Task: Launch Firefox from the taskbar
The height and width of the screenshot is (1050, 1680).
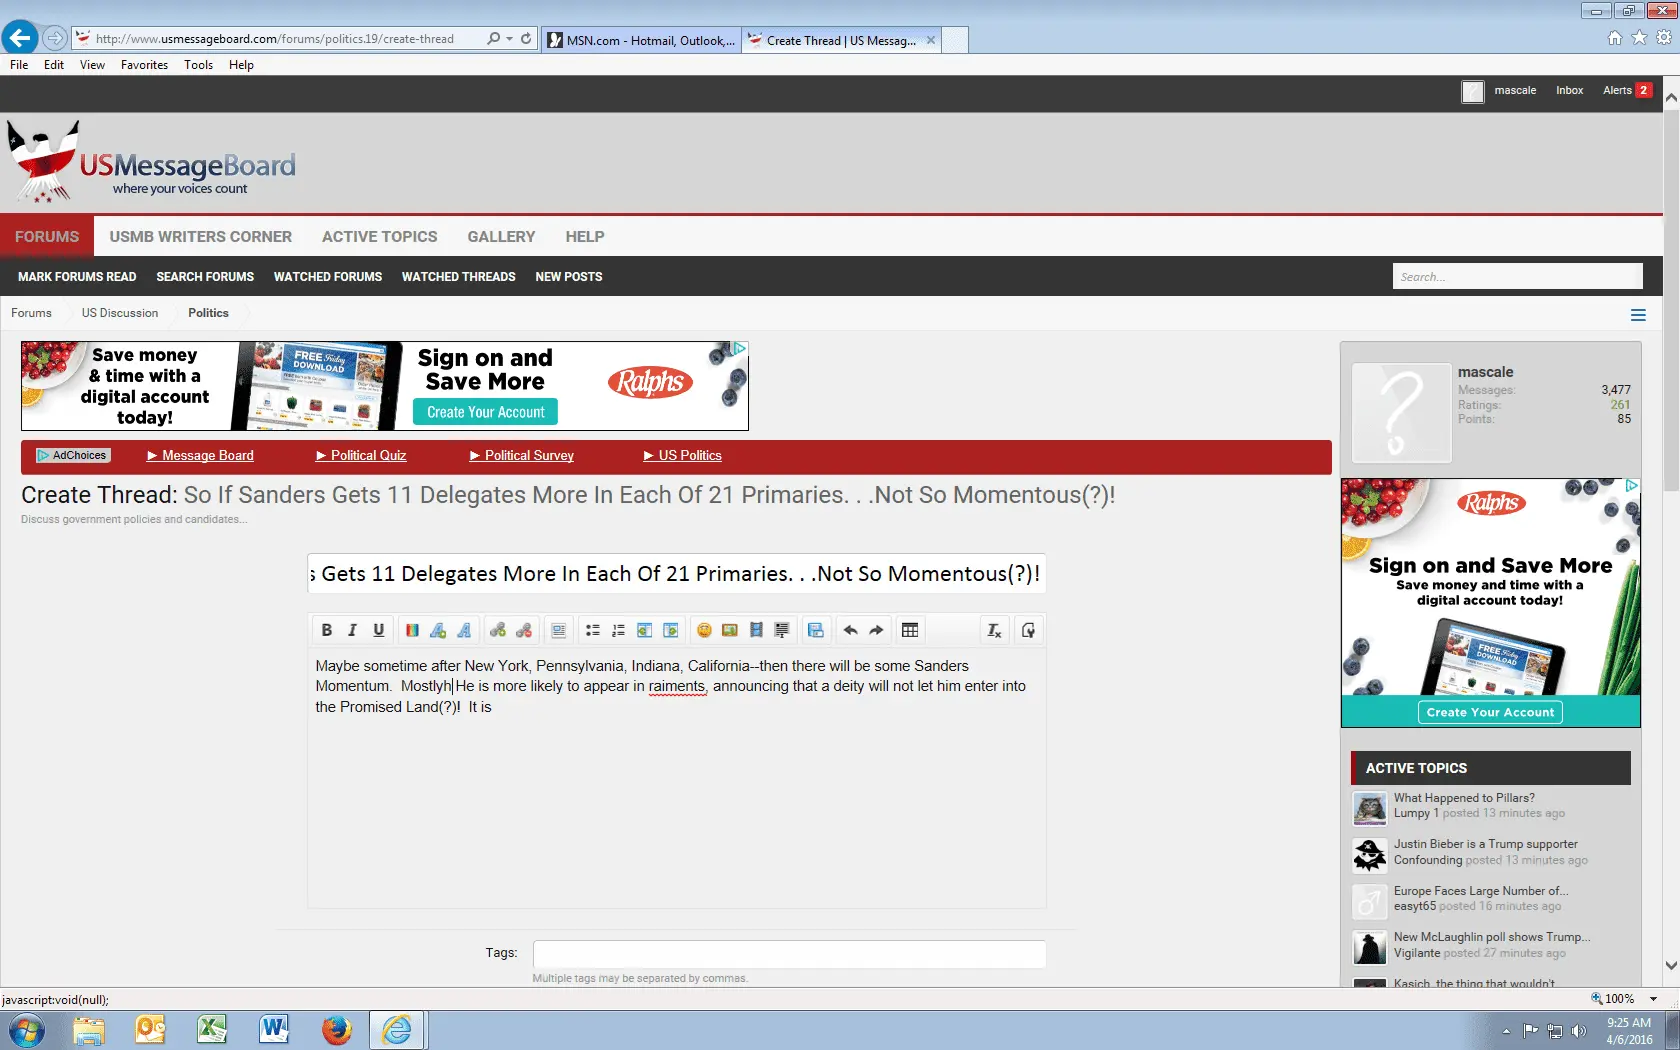Action: (337, 1029)
